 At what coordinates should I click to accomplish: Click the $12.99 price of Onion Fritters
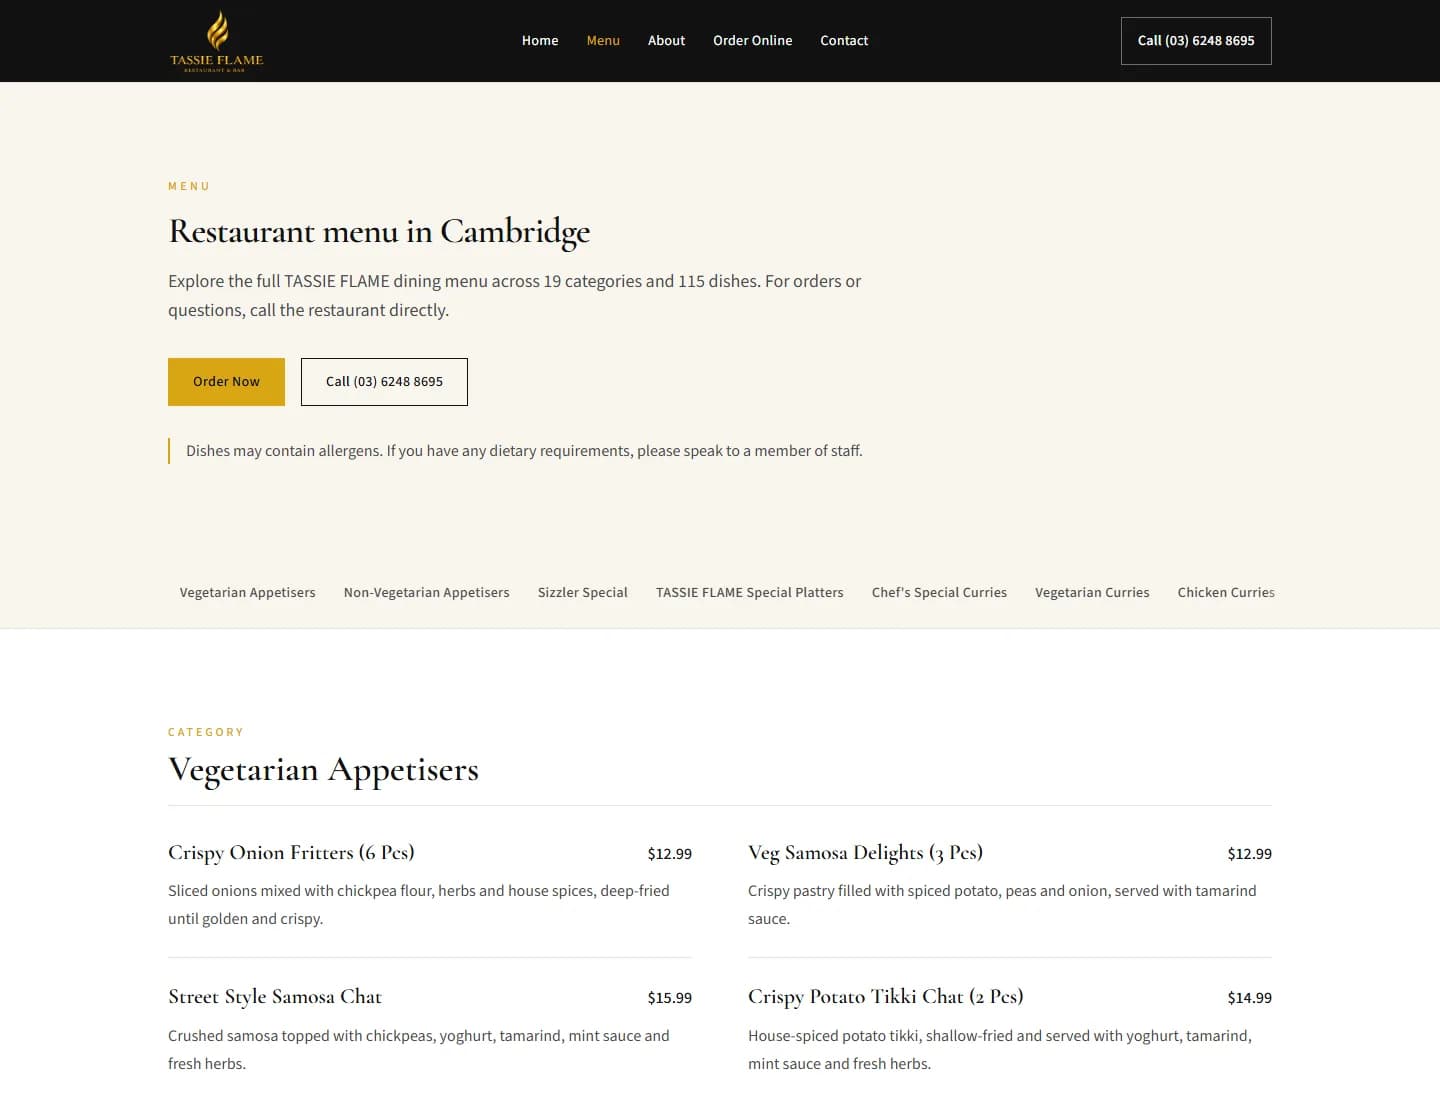click(669, 854)
